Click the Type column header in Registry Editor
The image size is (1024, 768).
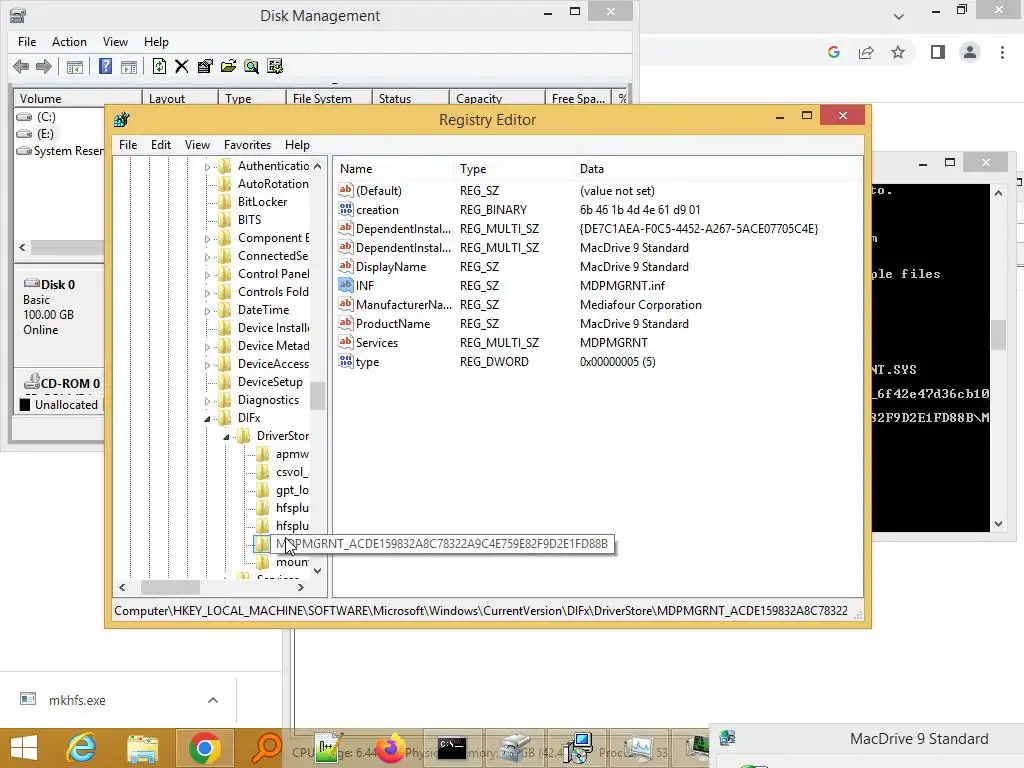(x=515, y=168)
